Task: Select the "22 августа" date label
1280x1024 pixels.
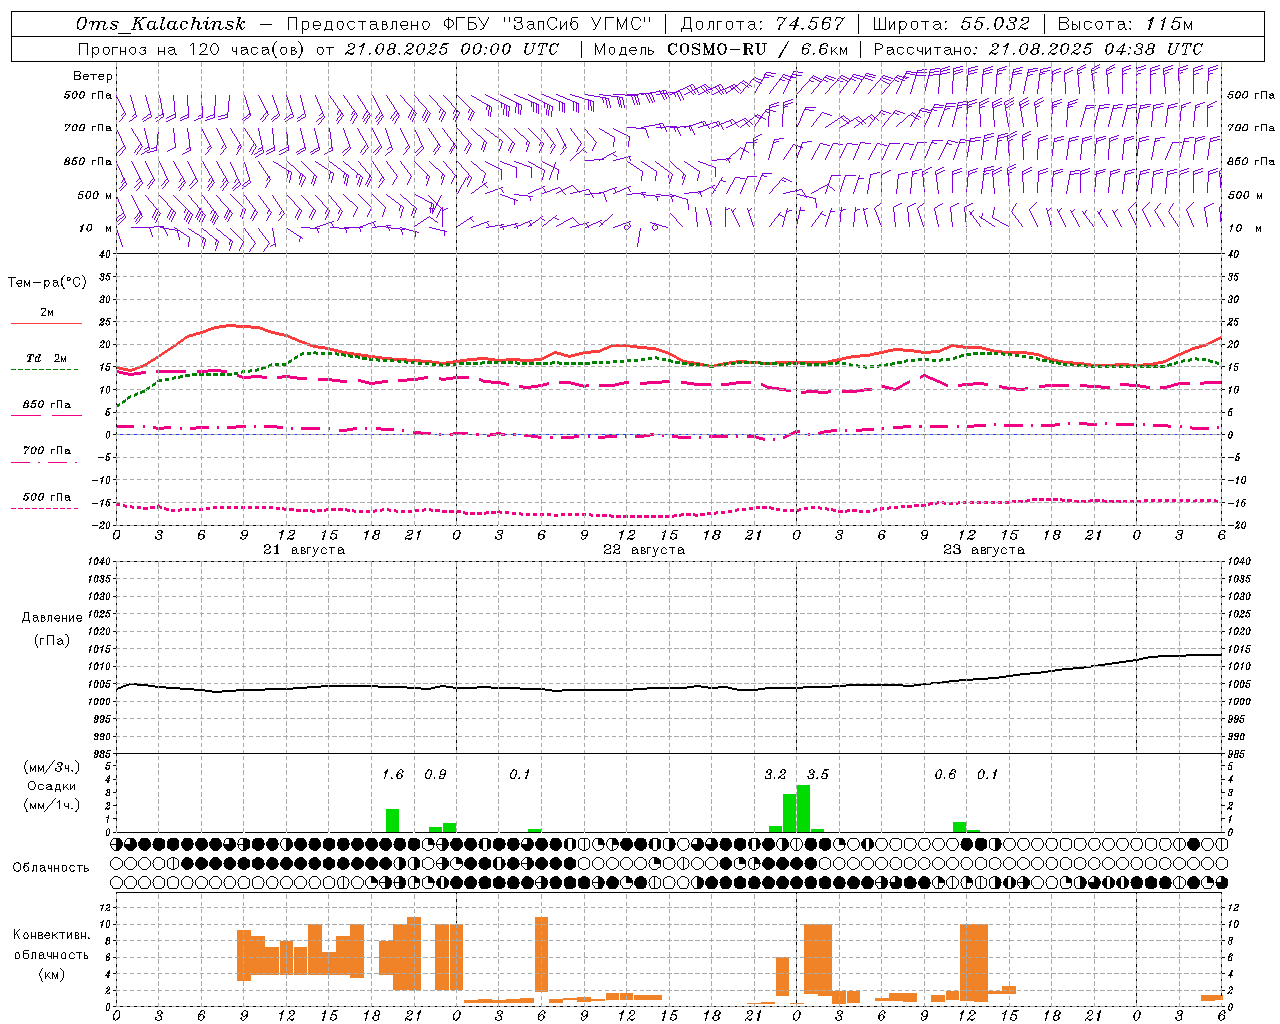Action: coord(644,550)
